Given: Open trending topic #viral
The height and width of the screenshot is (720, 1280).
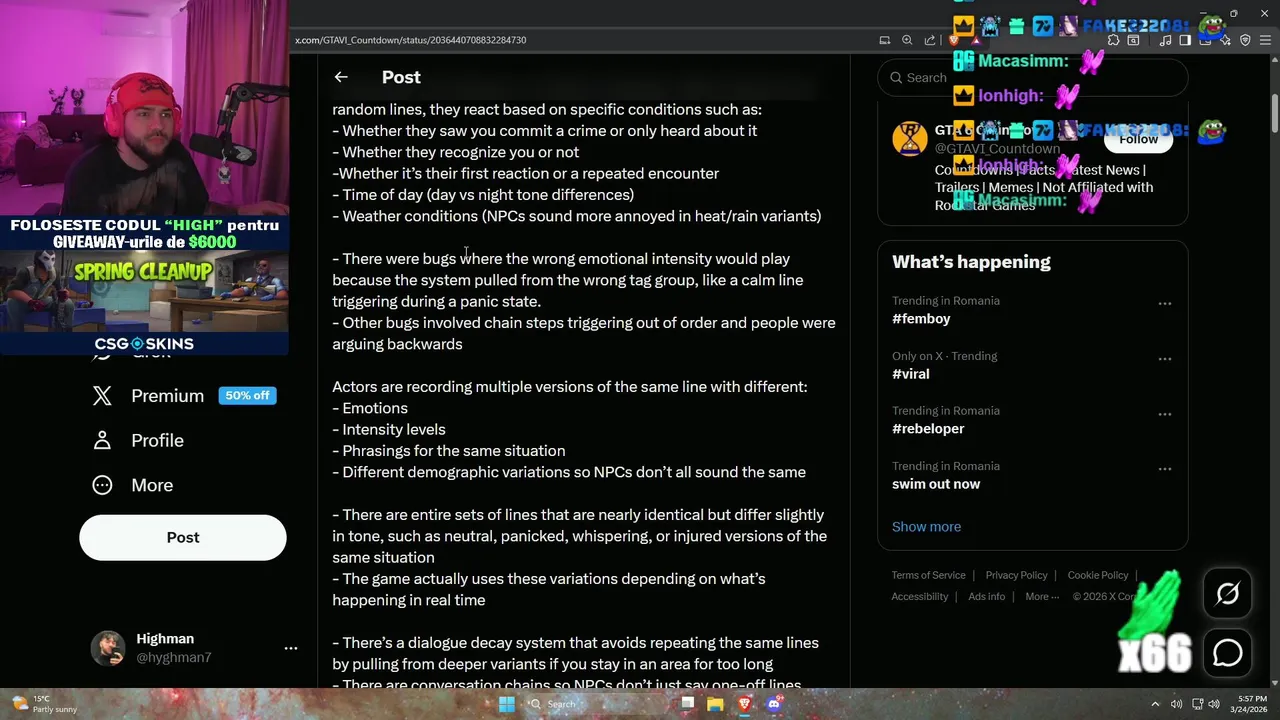Looking at the screenshot, I should tap(910, 374).
